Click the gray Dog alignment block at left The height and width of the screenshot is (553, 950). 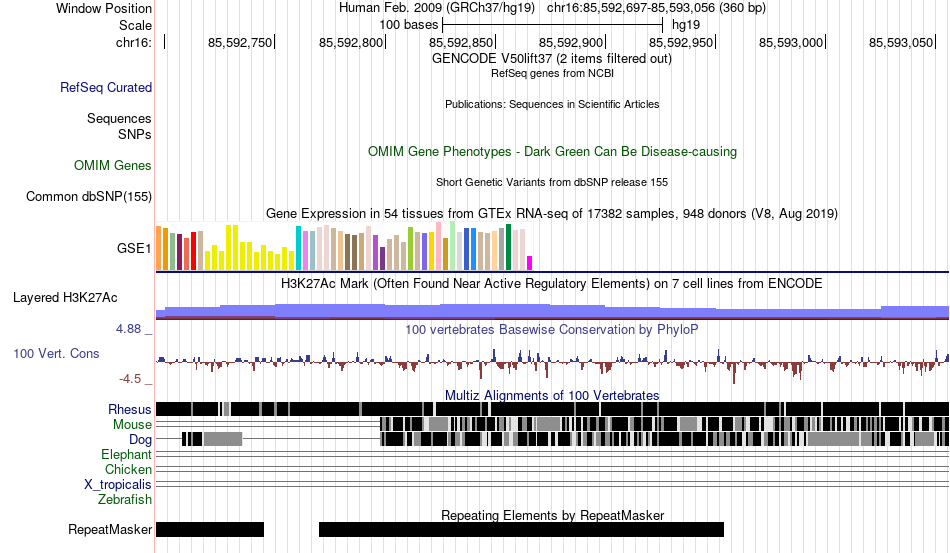tap(223, 439)
